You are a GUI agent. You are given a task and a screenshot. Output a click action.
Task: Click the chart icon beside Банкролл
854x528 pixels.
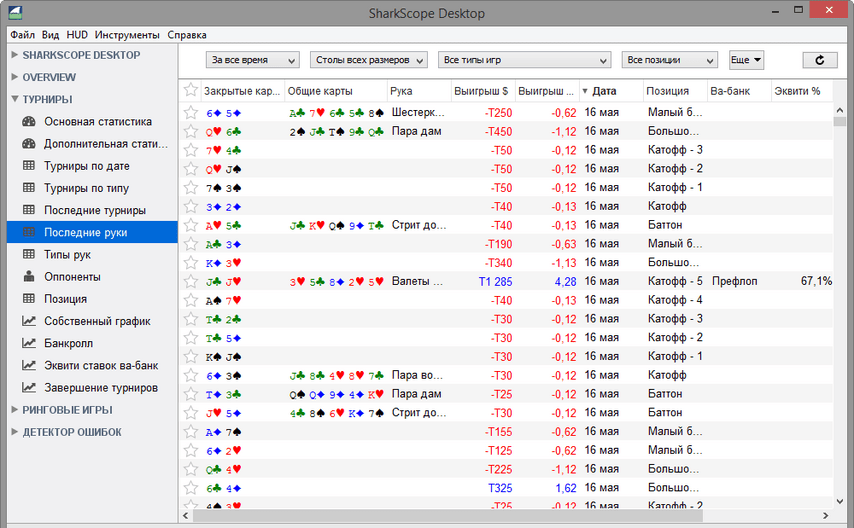29,343
